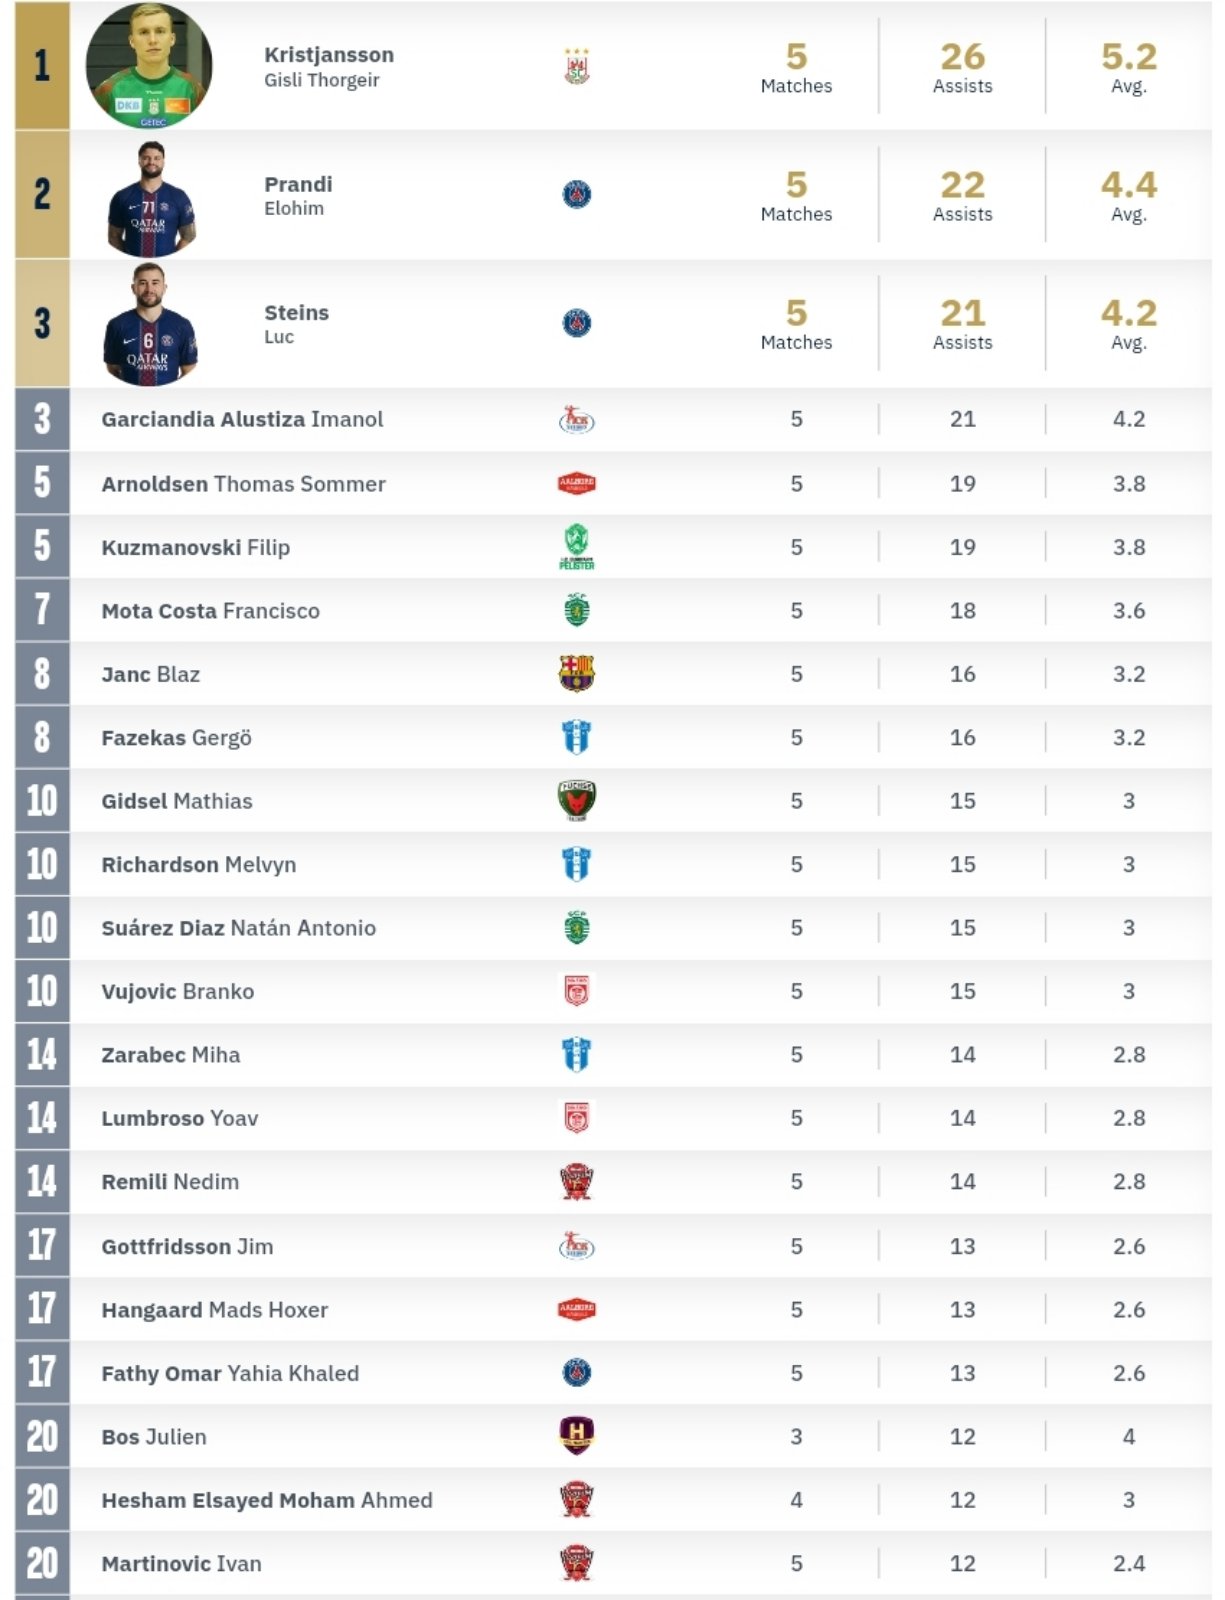The height and width of the screenshot is (1600, 1225).
Task: Click the Nantes club logo beside Bos Julien
Action: [576, 1436]
